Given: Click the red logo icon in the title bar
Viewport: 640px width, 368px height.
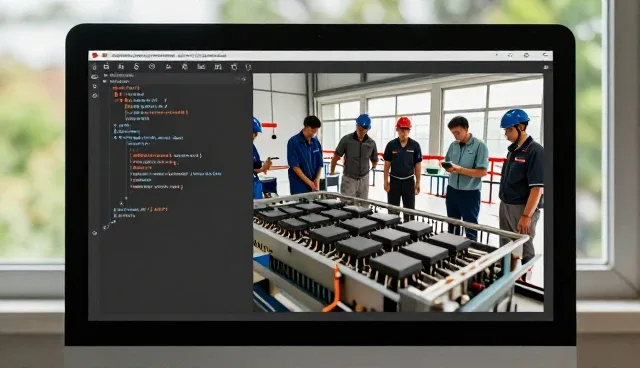Looking at the screenshot, I should (95, 55).
